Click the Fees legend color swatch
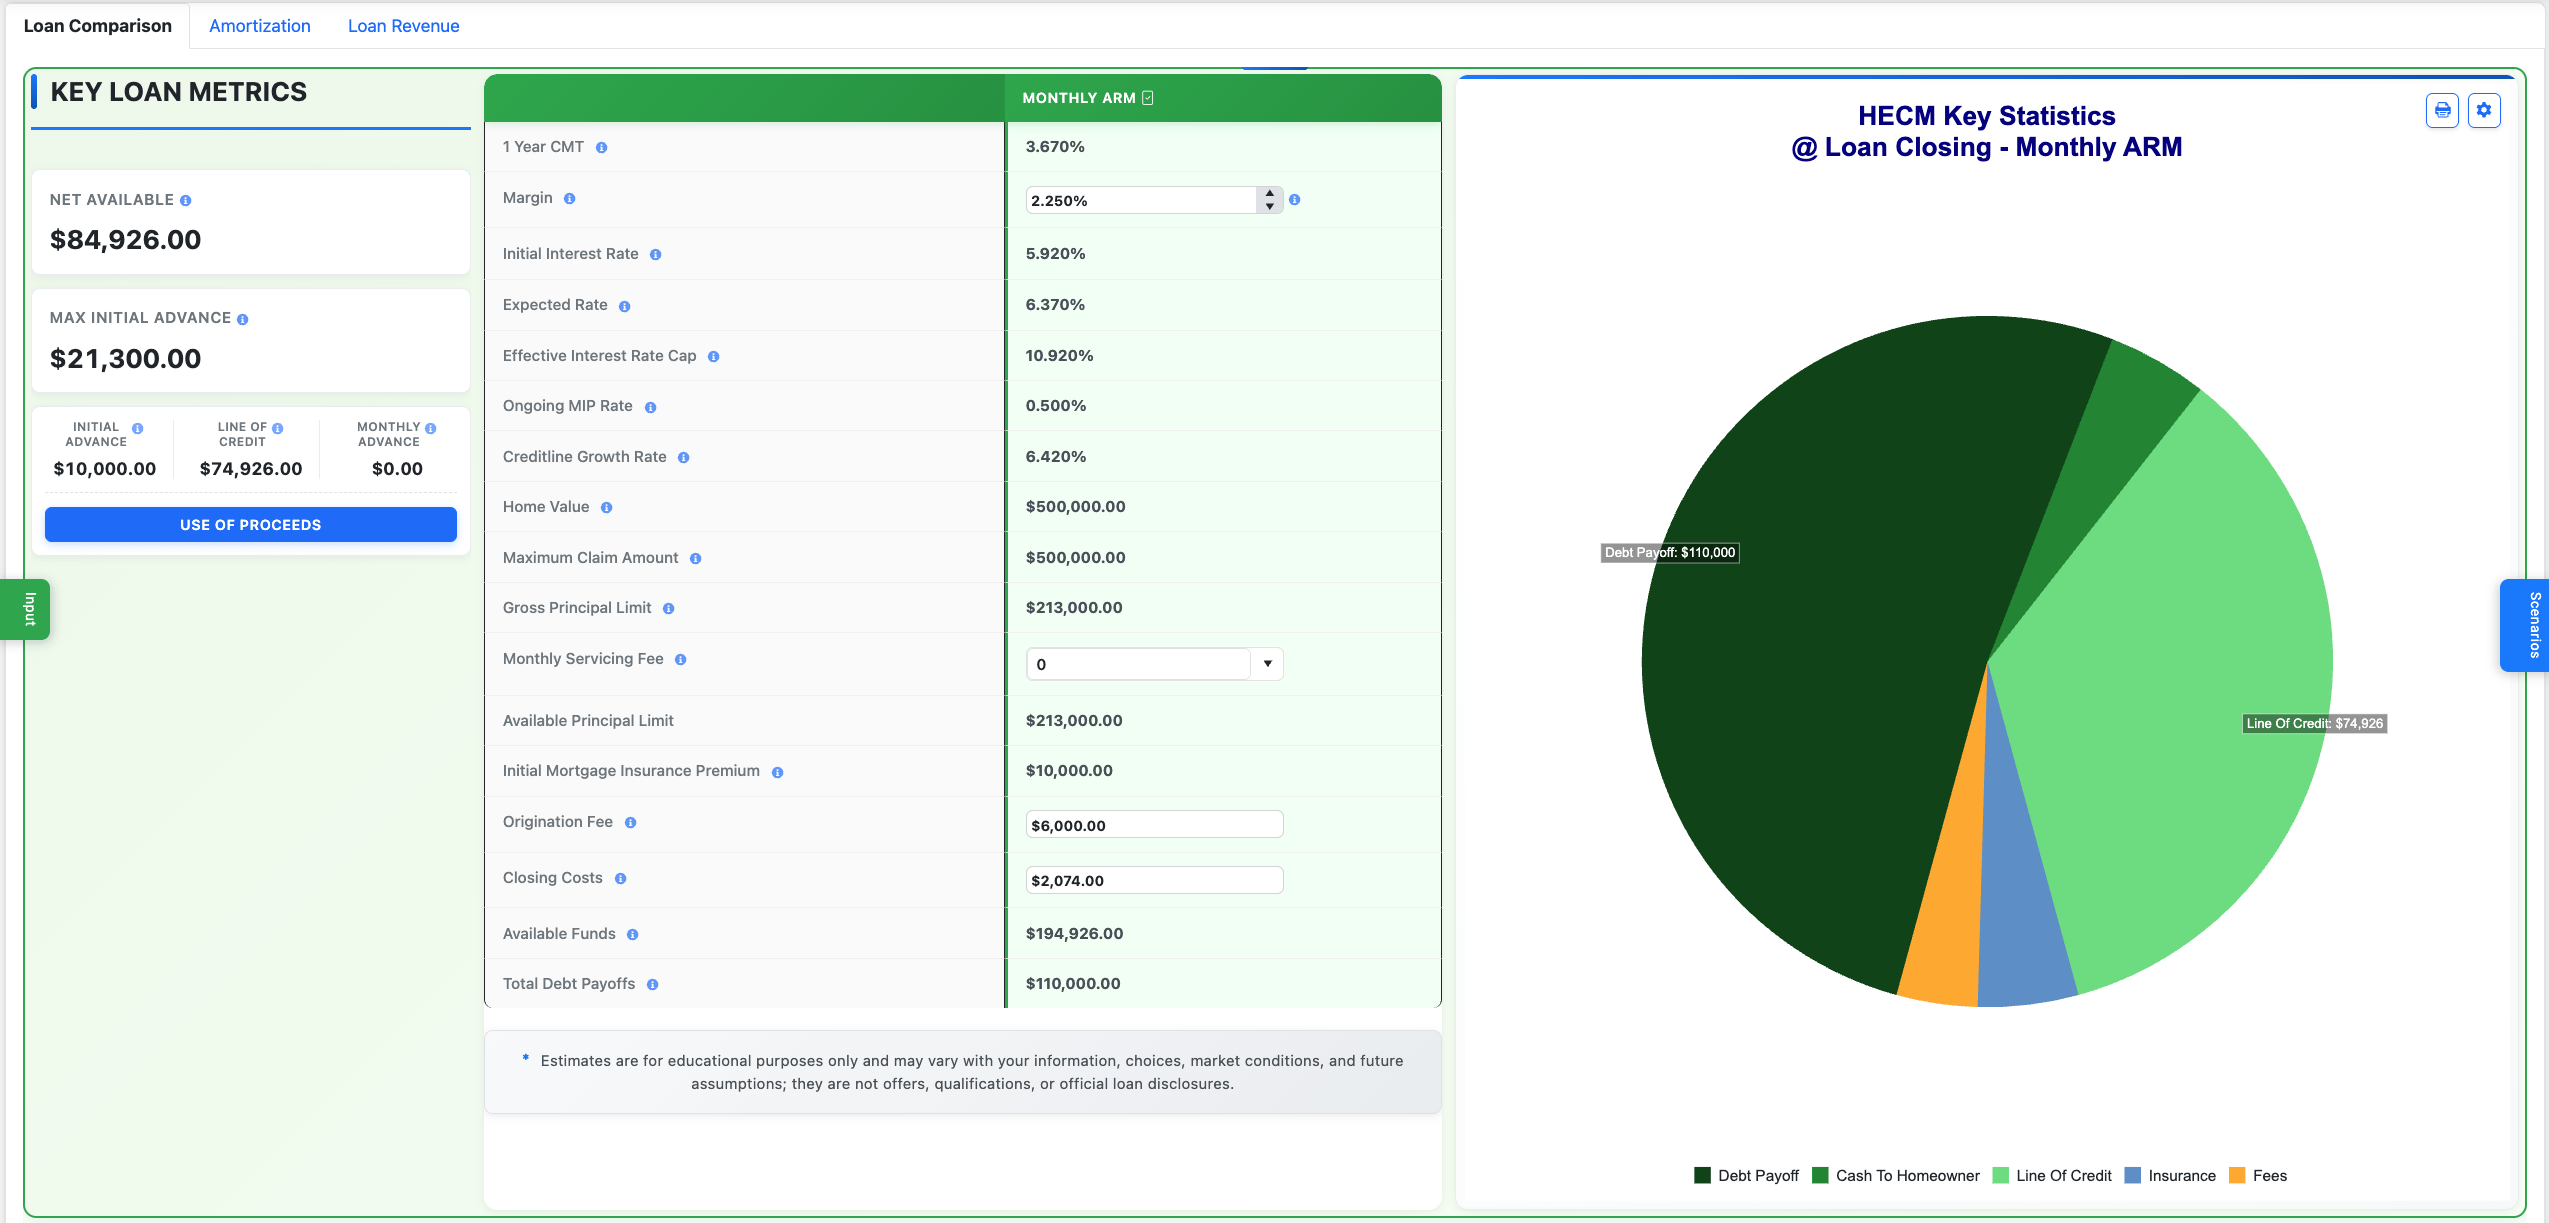Screen dimensions: 2549x1223 point(2237,1176)
